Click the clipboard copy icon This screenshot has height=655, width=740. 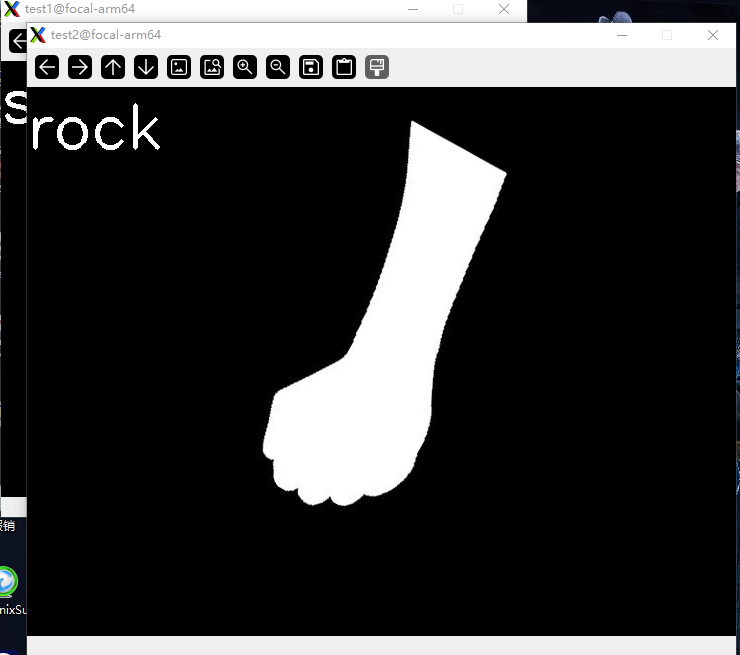tap(344, 67)
